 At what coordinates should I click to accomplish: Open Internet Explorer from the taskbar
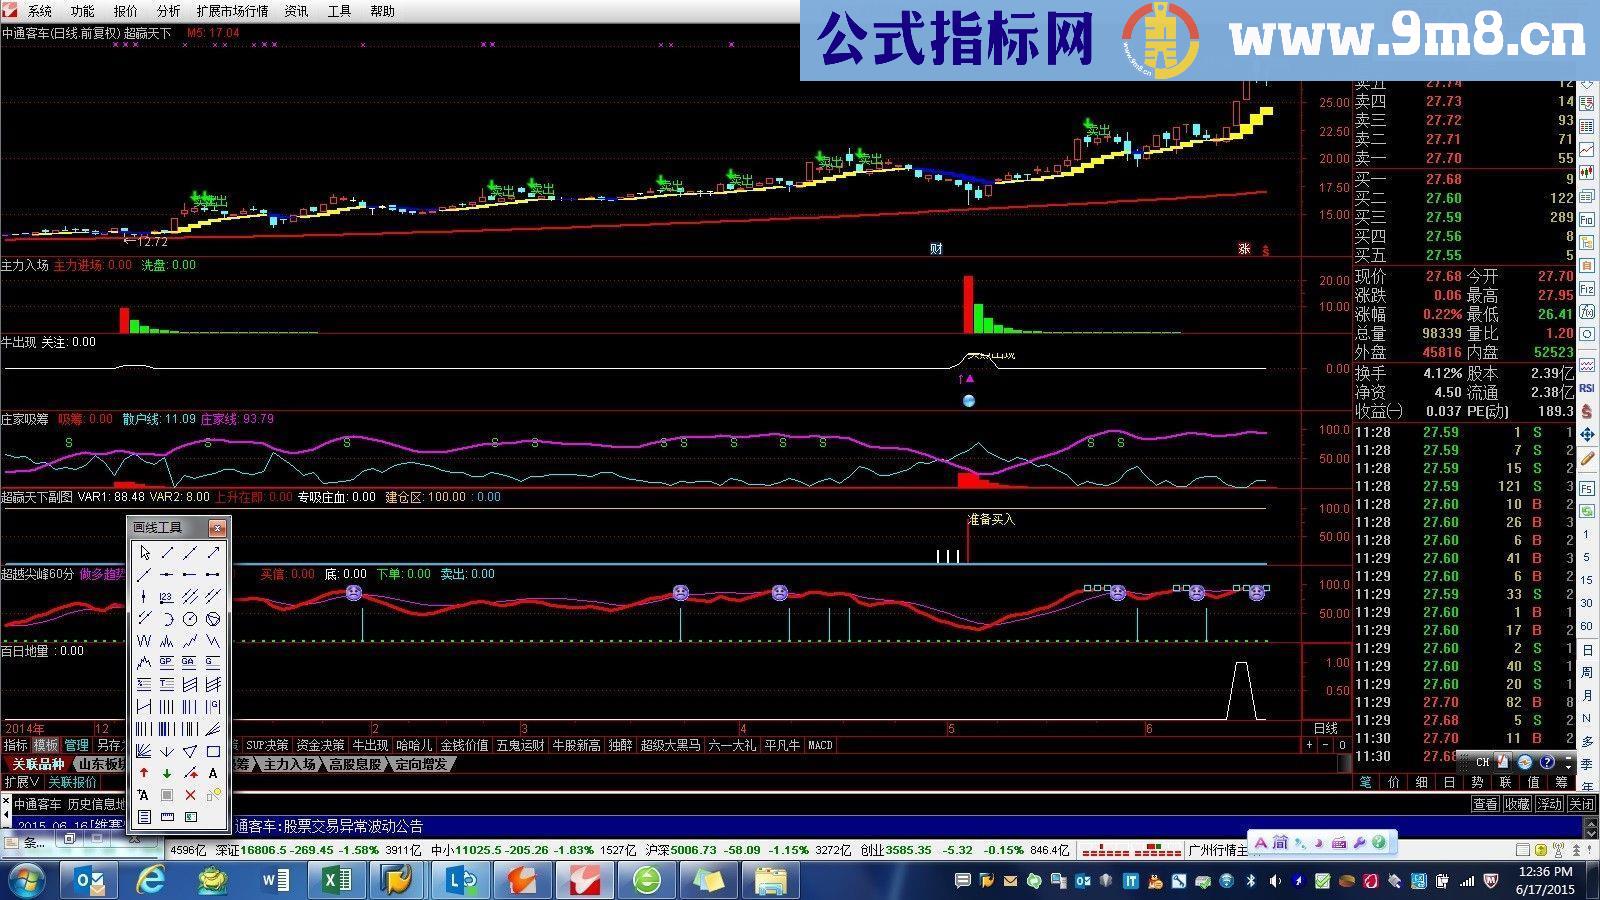152,880
